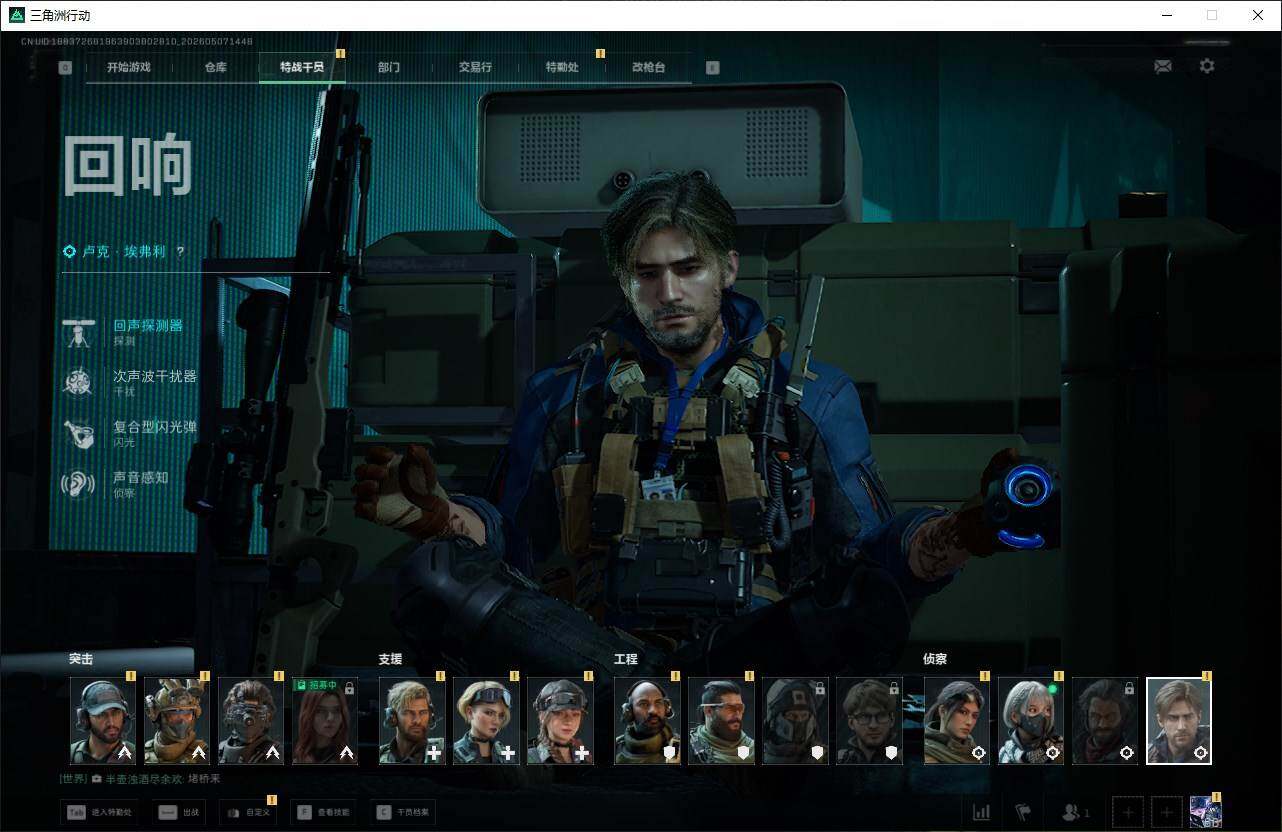Click the large 回响 operator title
Image resolution: width=1282 pixels, height=832 pixels.
point(127,165)
